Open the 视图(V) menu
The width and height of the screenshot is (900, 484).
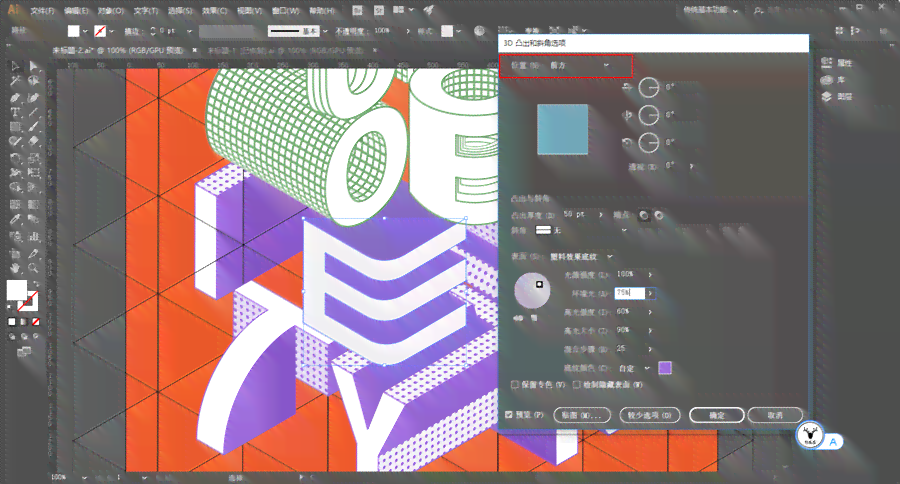coord(249,11)
